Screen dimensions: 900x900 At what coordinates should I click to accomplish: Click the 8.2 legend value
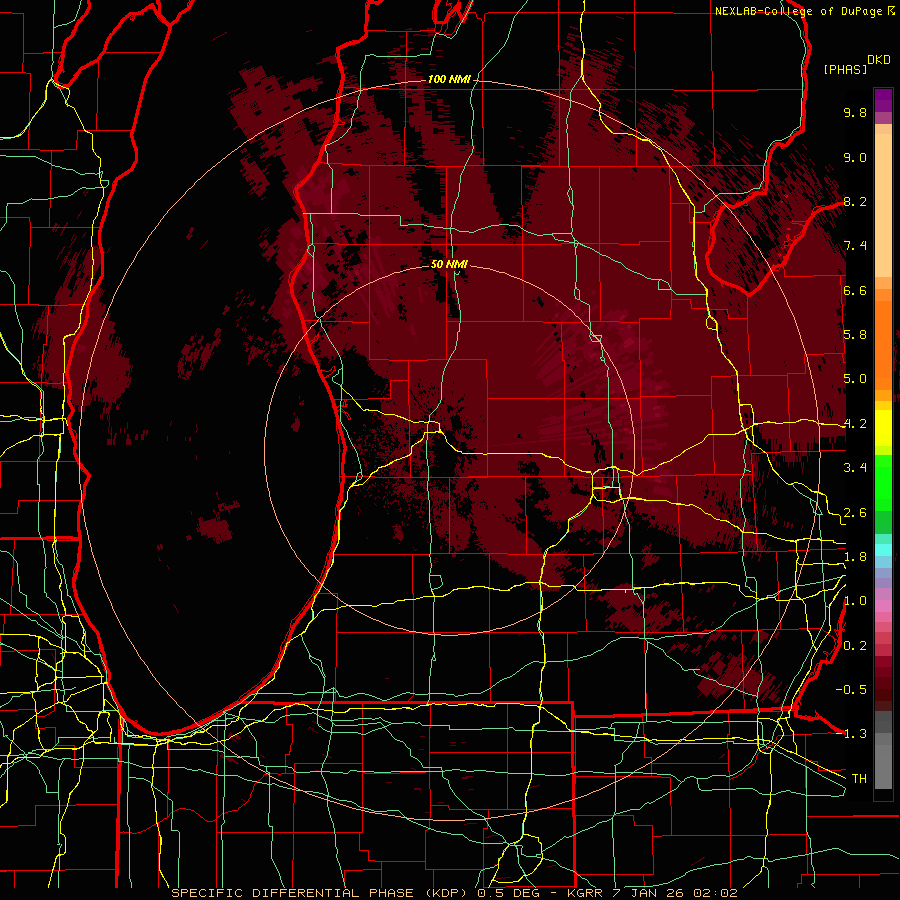(855, 201)
